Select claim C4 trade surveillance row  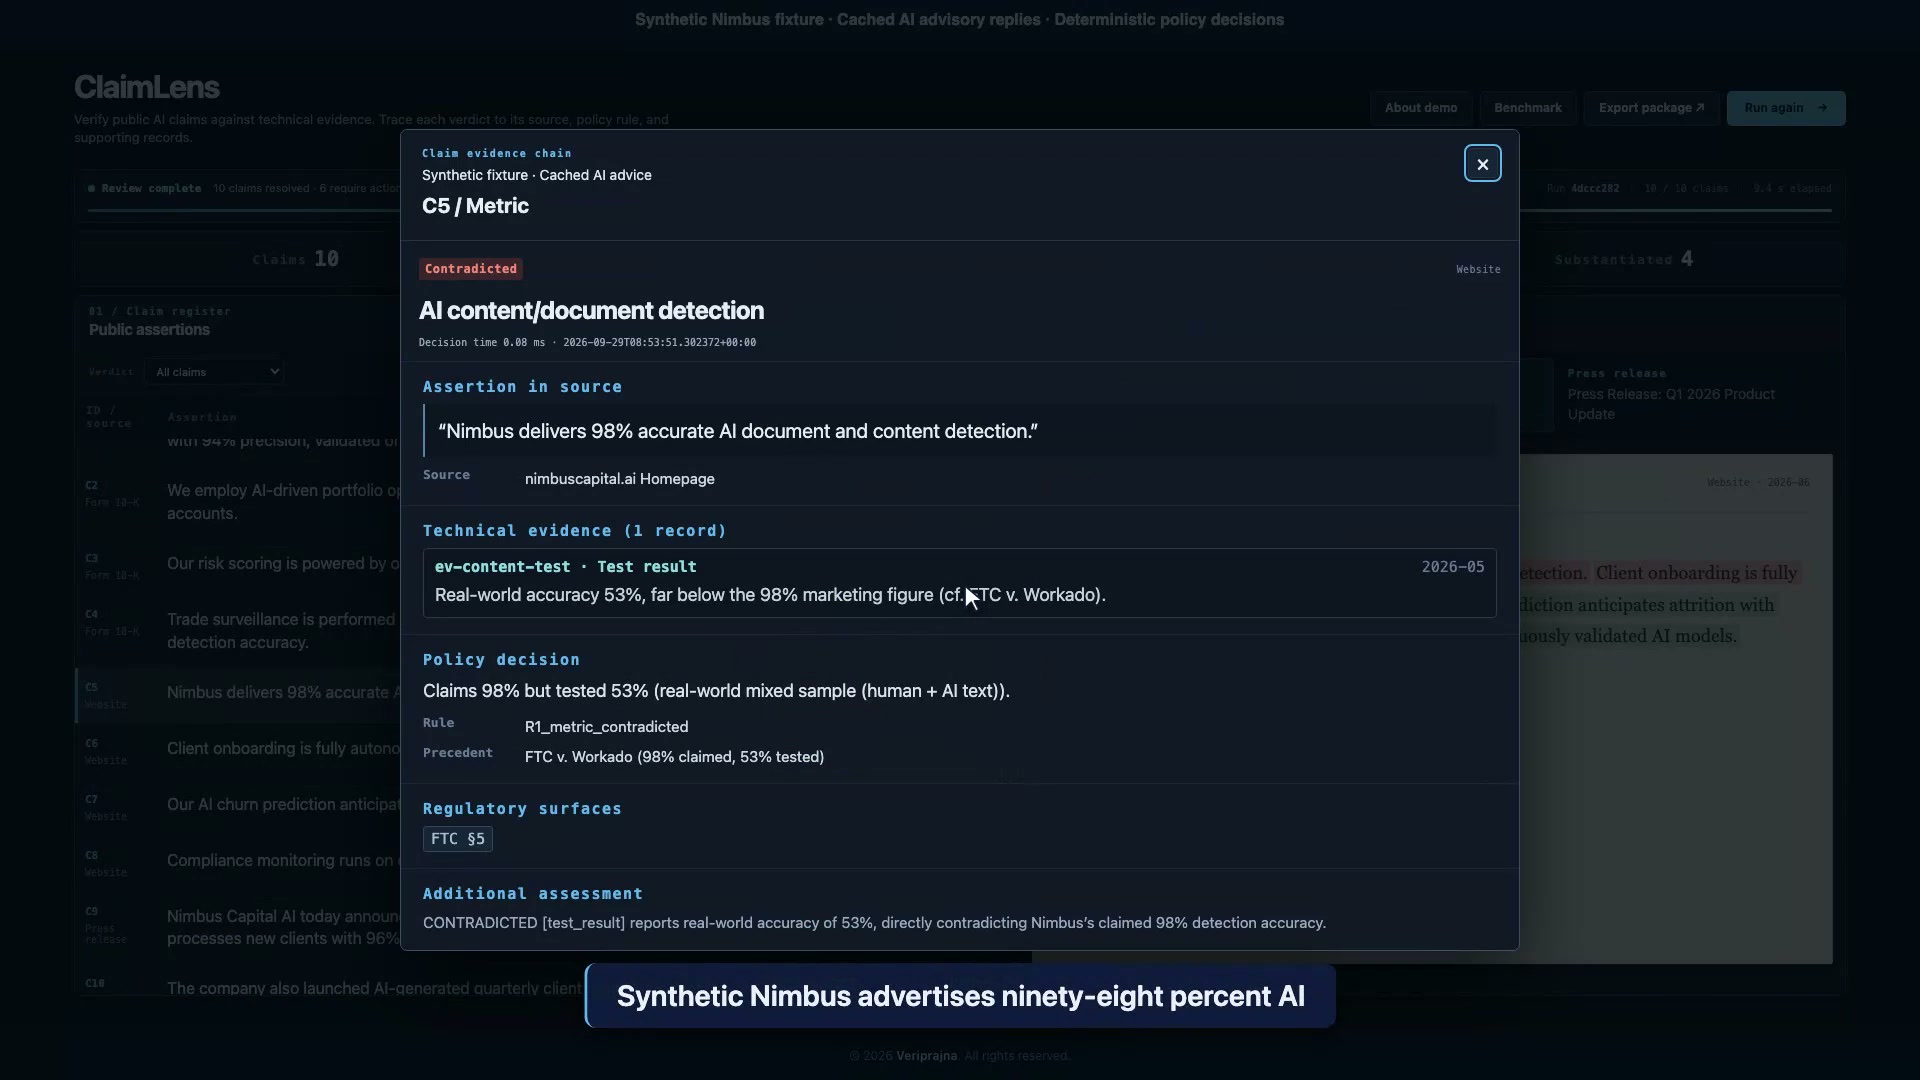click(x=240, y=630)
